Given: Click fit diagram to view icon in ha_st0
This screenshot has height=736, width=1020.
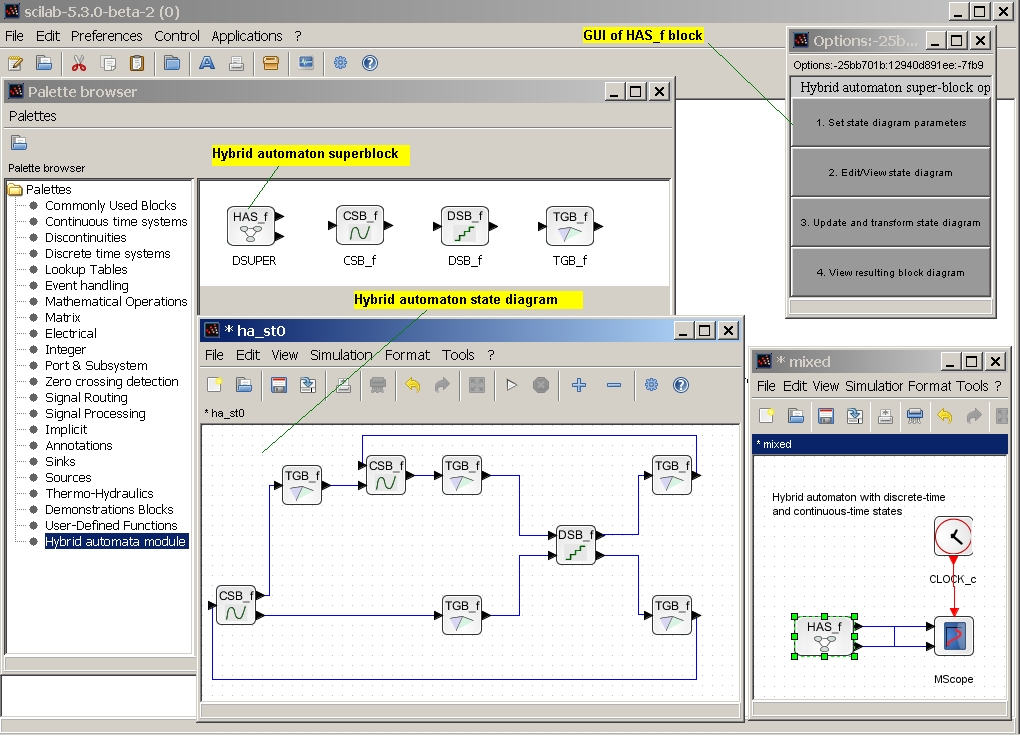Looking at the screenshot, I should pyautogui.click(x=477, y=385).
